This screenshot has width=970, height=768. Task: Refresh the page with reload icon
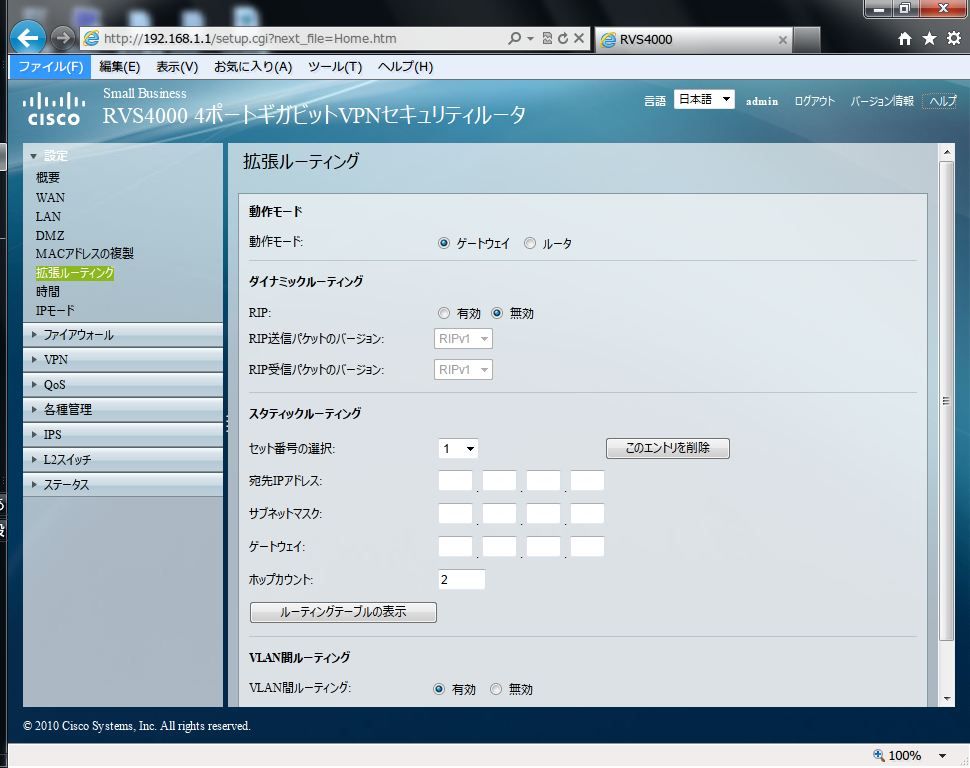point(563,38)
